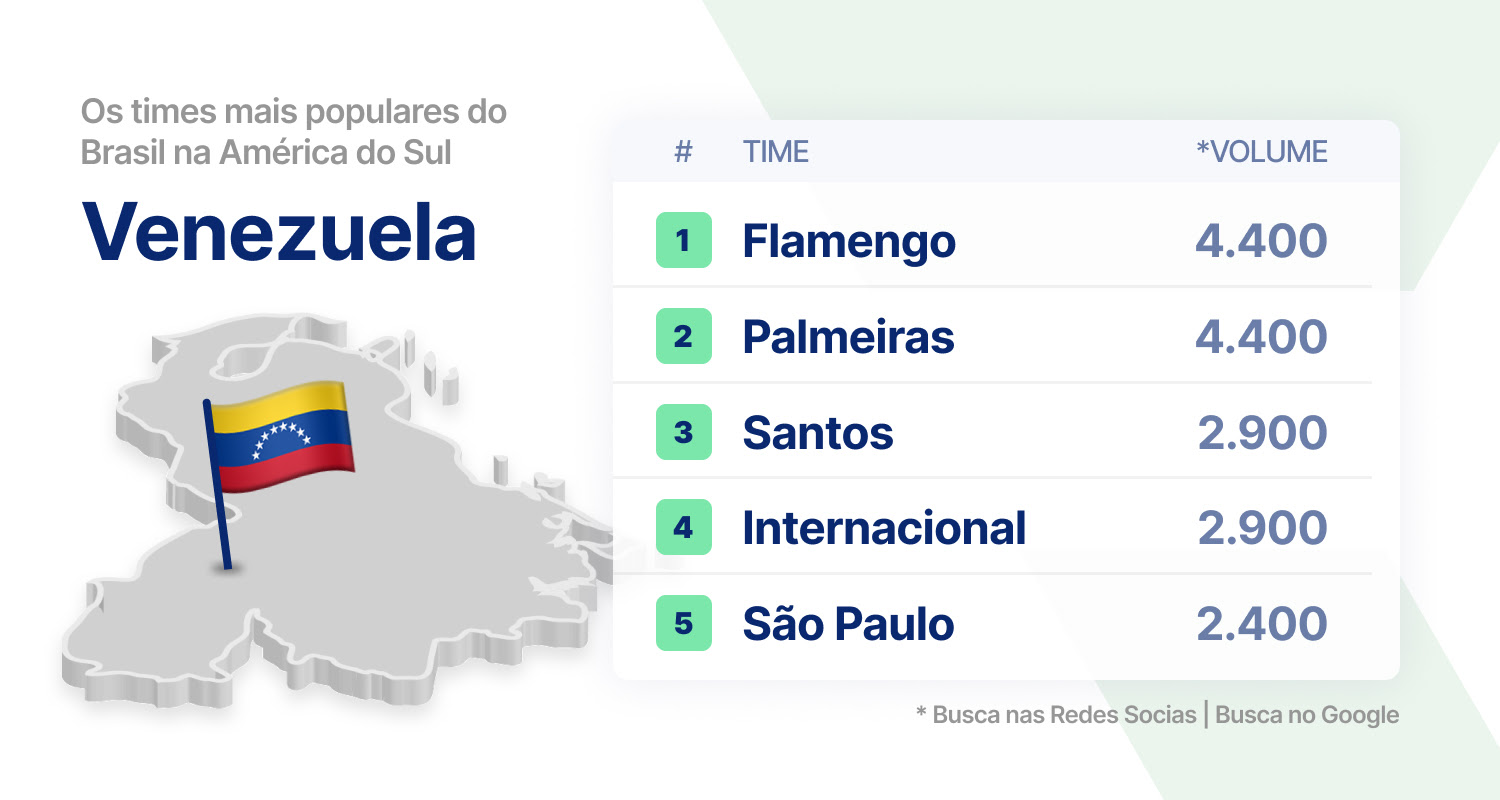Click the TIME column header

coord(776,152)
